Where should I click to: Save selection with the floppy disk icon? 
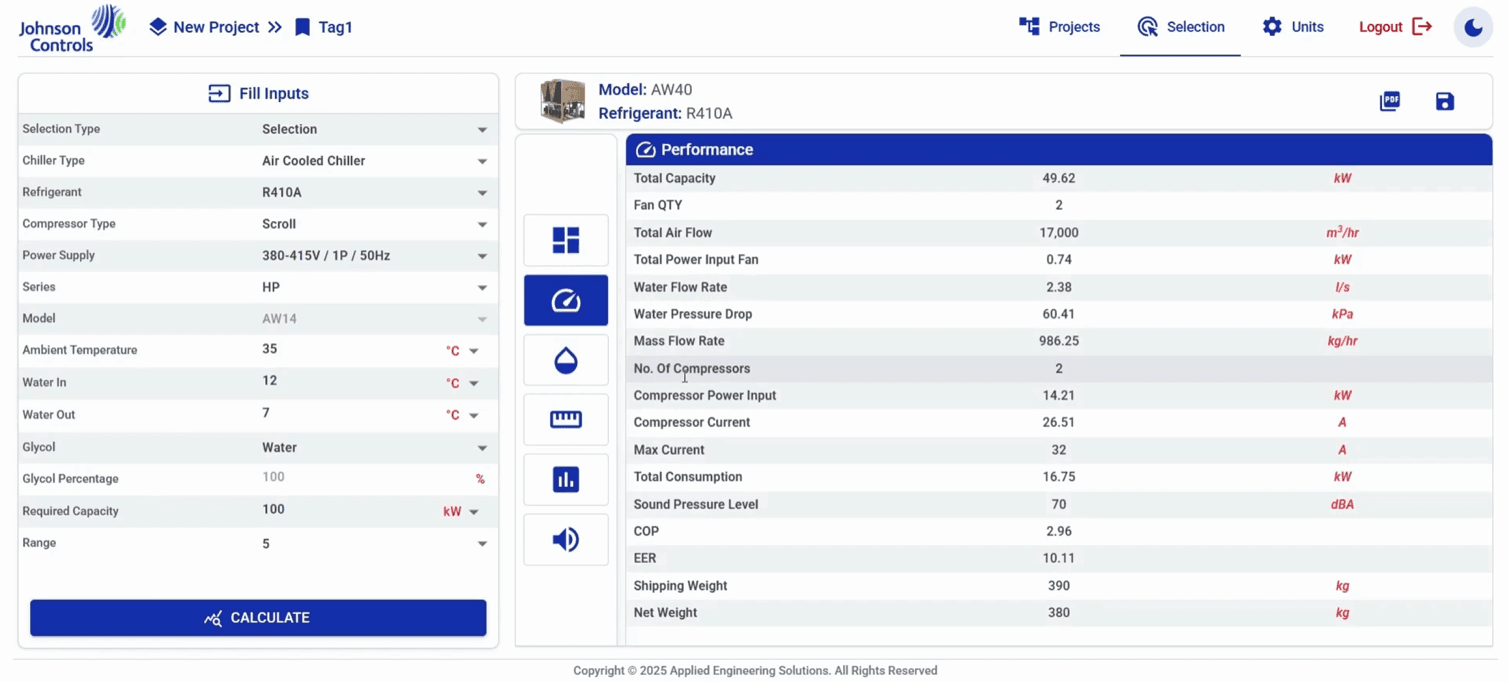[x=1445, y=101]
